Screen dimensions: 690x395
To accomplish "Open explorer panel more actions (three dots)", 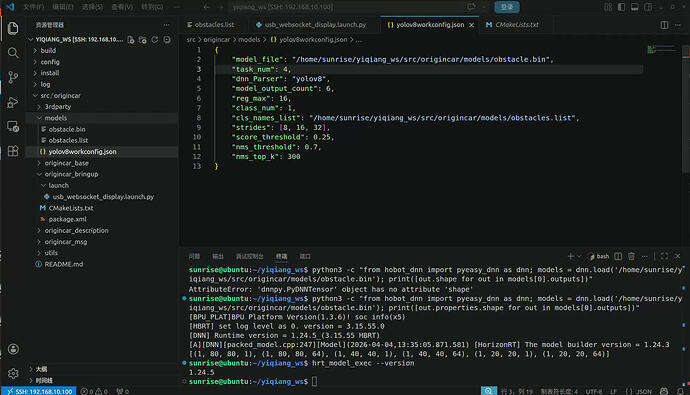I will tap(166, 25).
